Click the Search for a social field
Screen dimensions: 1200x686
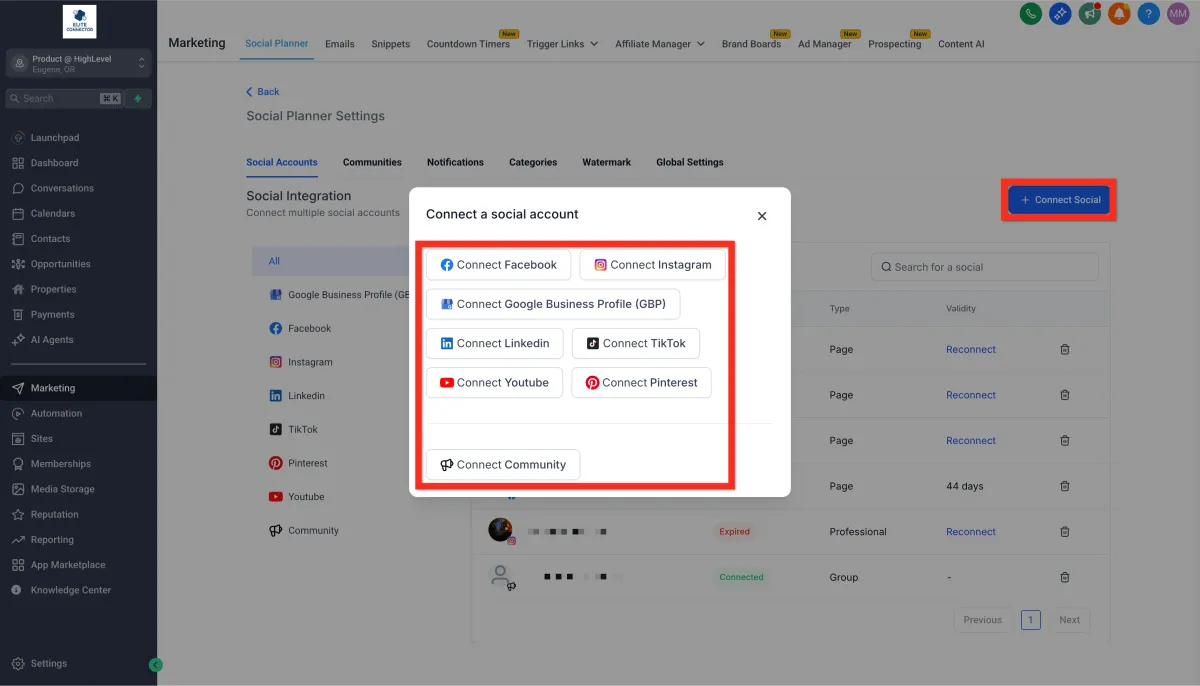pos(984,267)
